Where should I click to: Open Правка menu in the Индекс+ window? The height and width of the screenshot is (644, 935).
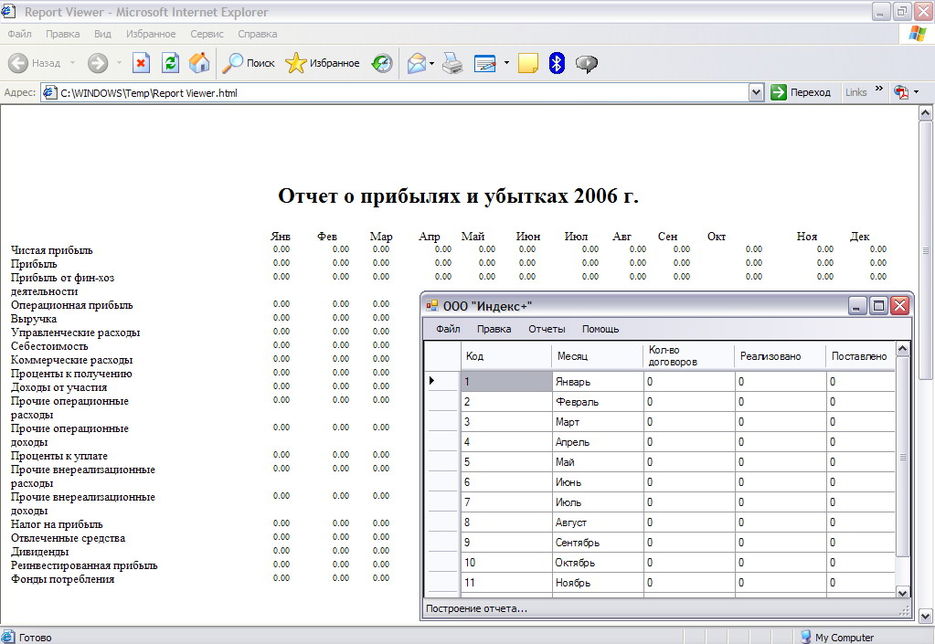click(x=494, y=329)
